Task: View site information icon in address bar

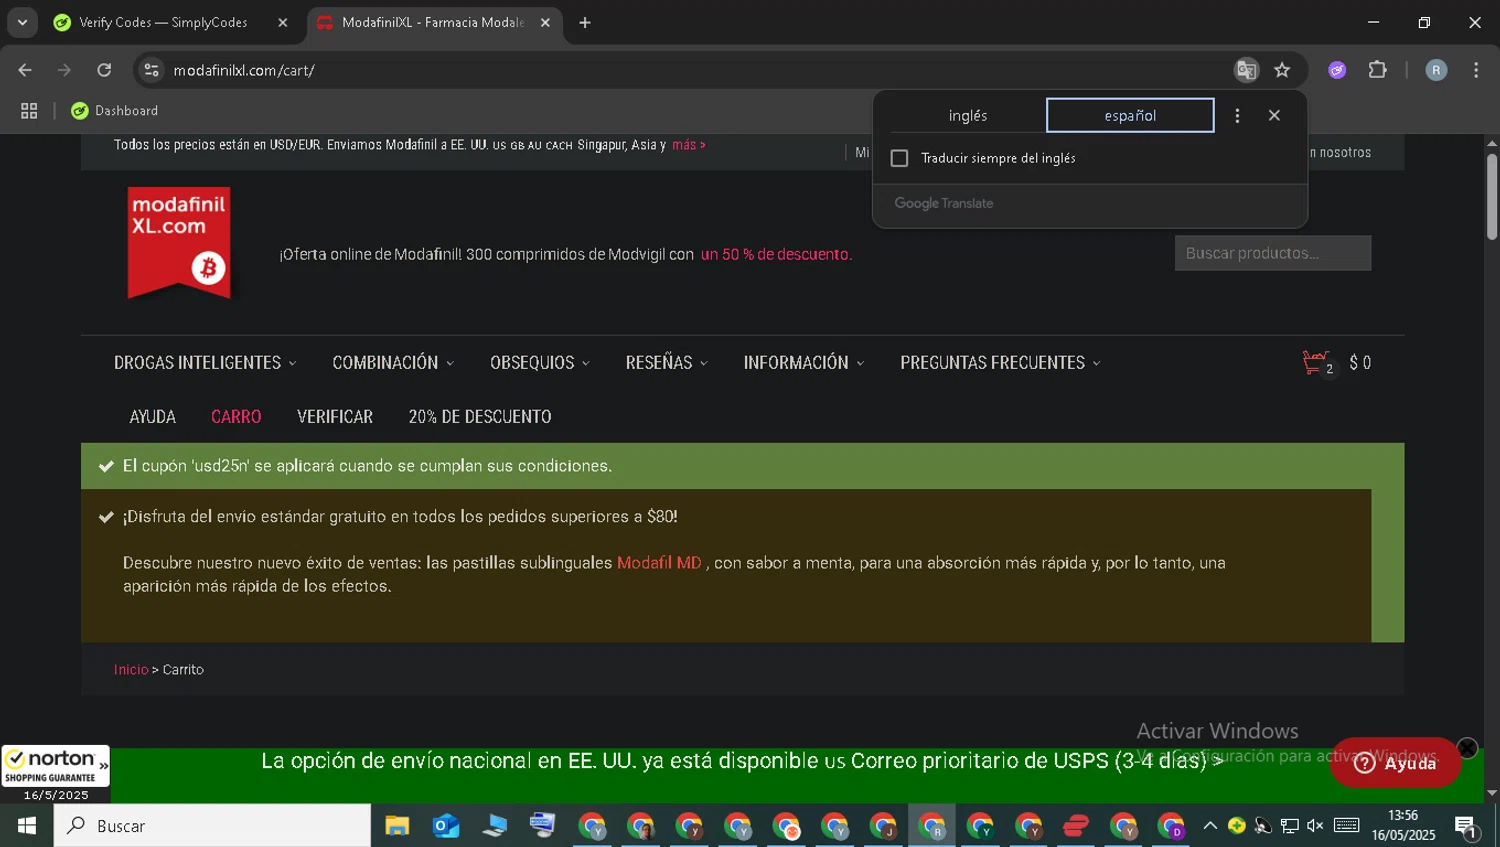Action: point(151,70)
